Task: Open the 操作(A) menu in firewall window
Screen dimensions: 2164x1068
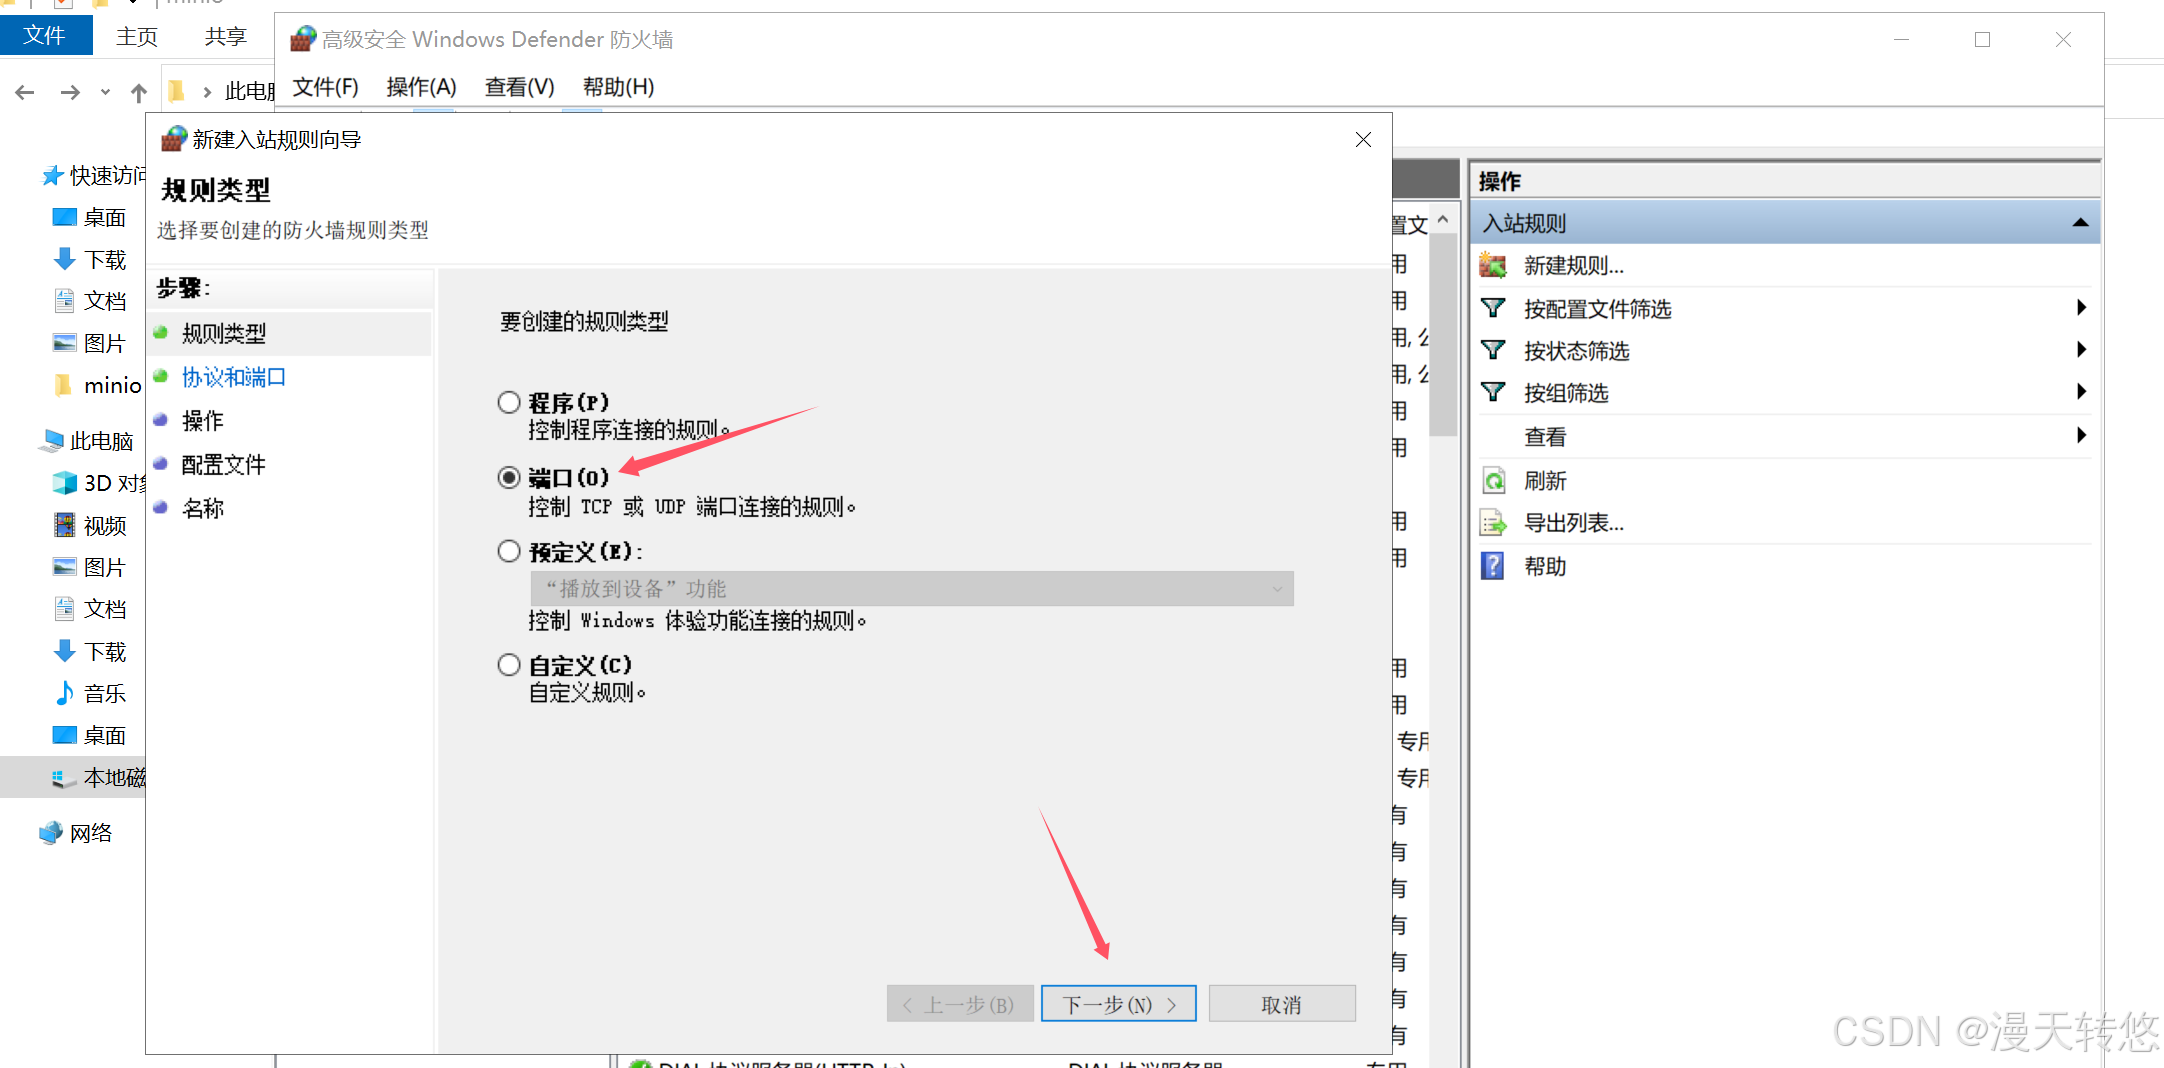Action: 421,87
